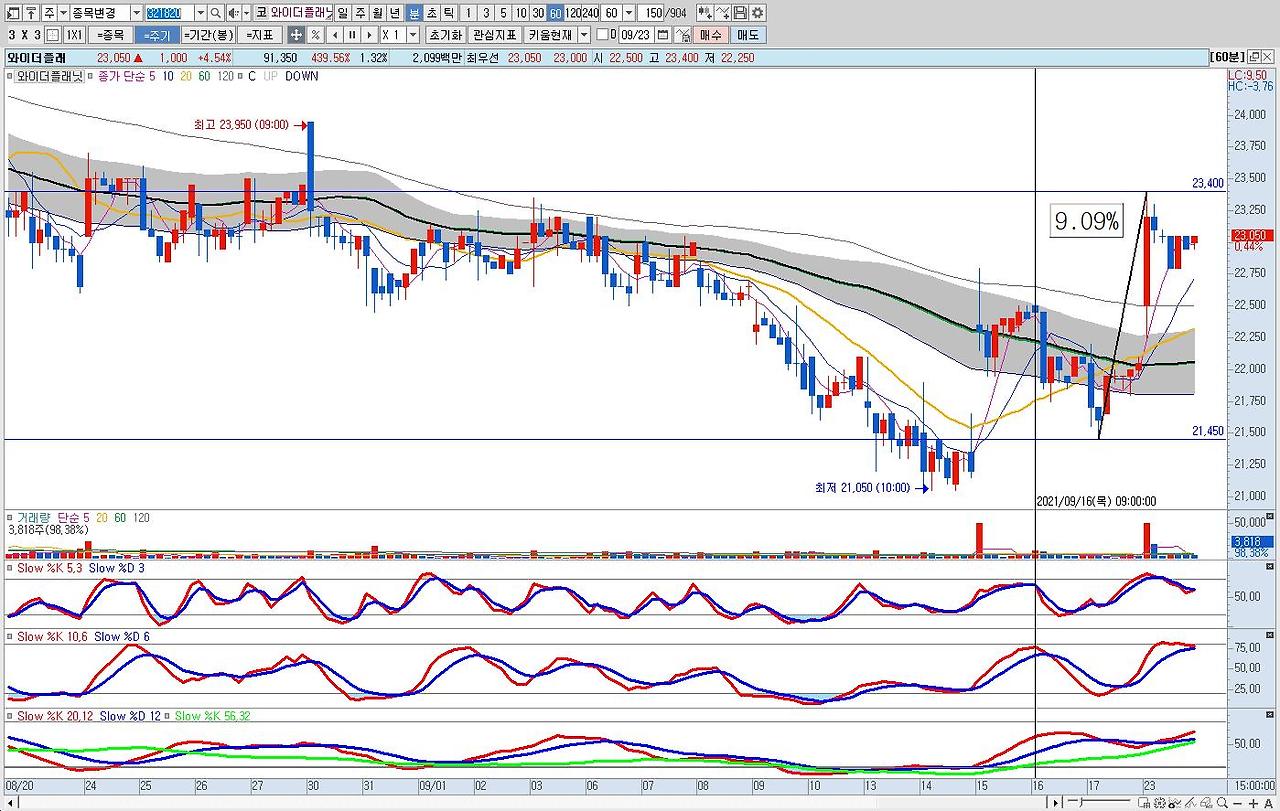
Task: Click the search magnifier icon beside stock code
Action: click(216, 13)
